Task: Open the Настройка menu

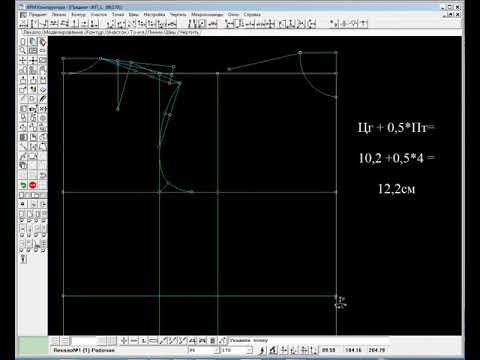Action: click(x=154, y=15)
